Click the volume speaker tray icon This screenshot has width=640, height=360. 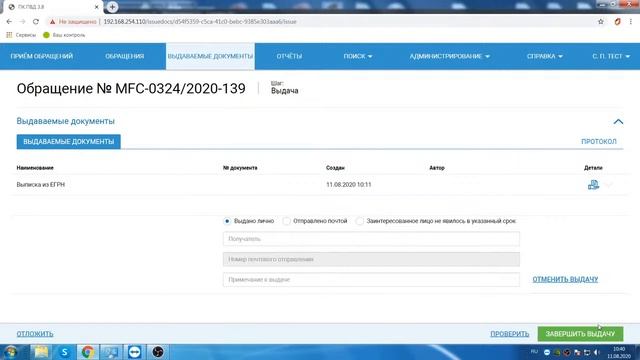pyautogui.click(x=597, y=352)
